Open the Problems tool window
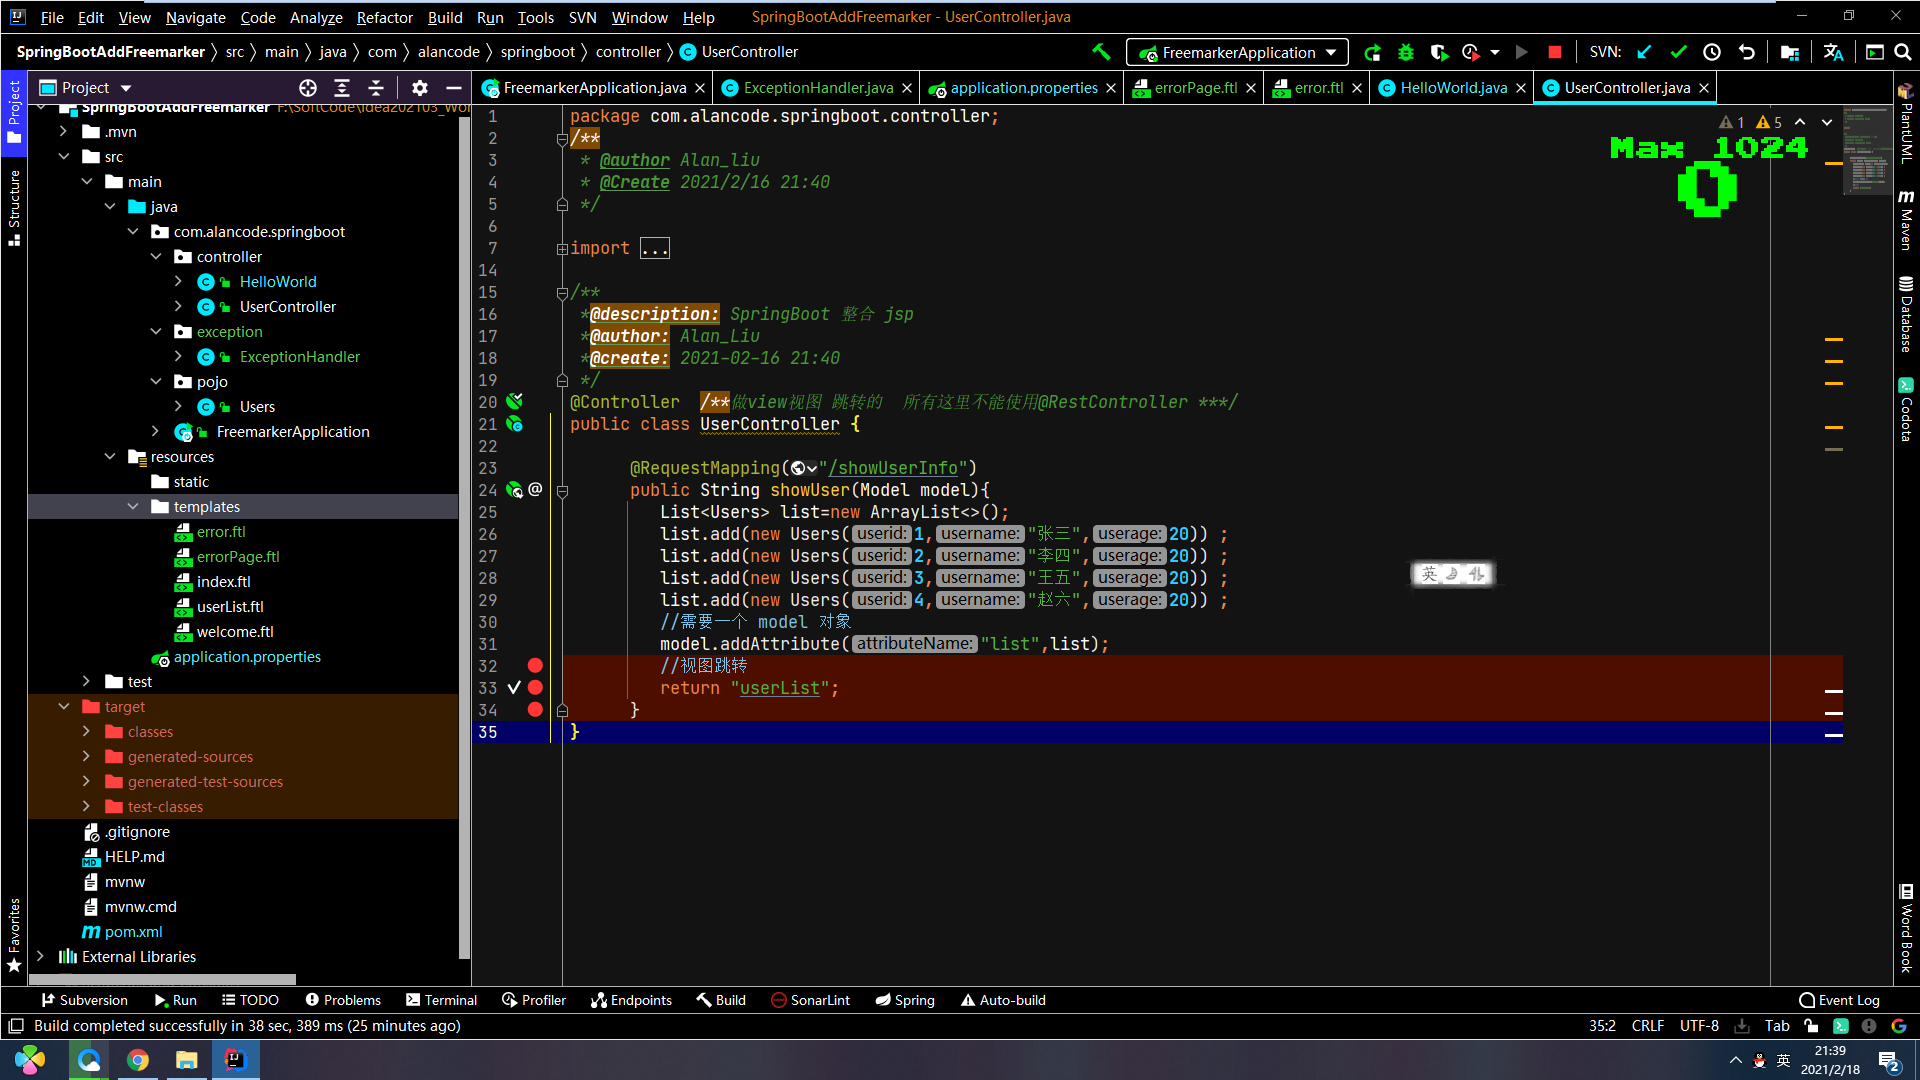 point(343,1000)
